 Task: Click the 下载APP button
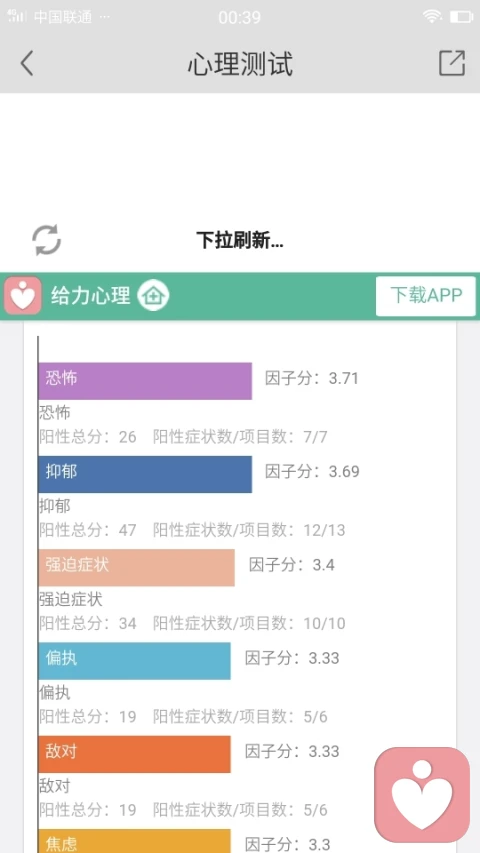(426, 295)
